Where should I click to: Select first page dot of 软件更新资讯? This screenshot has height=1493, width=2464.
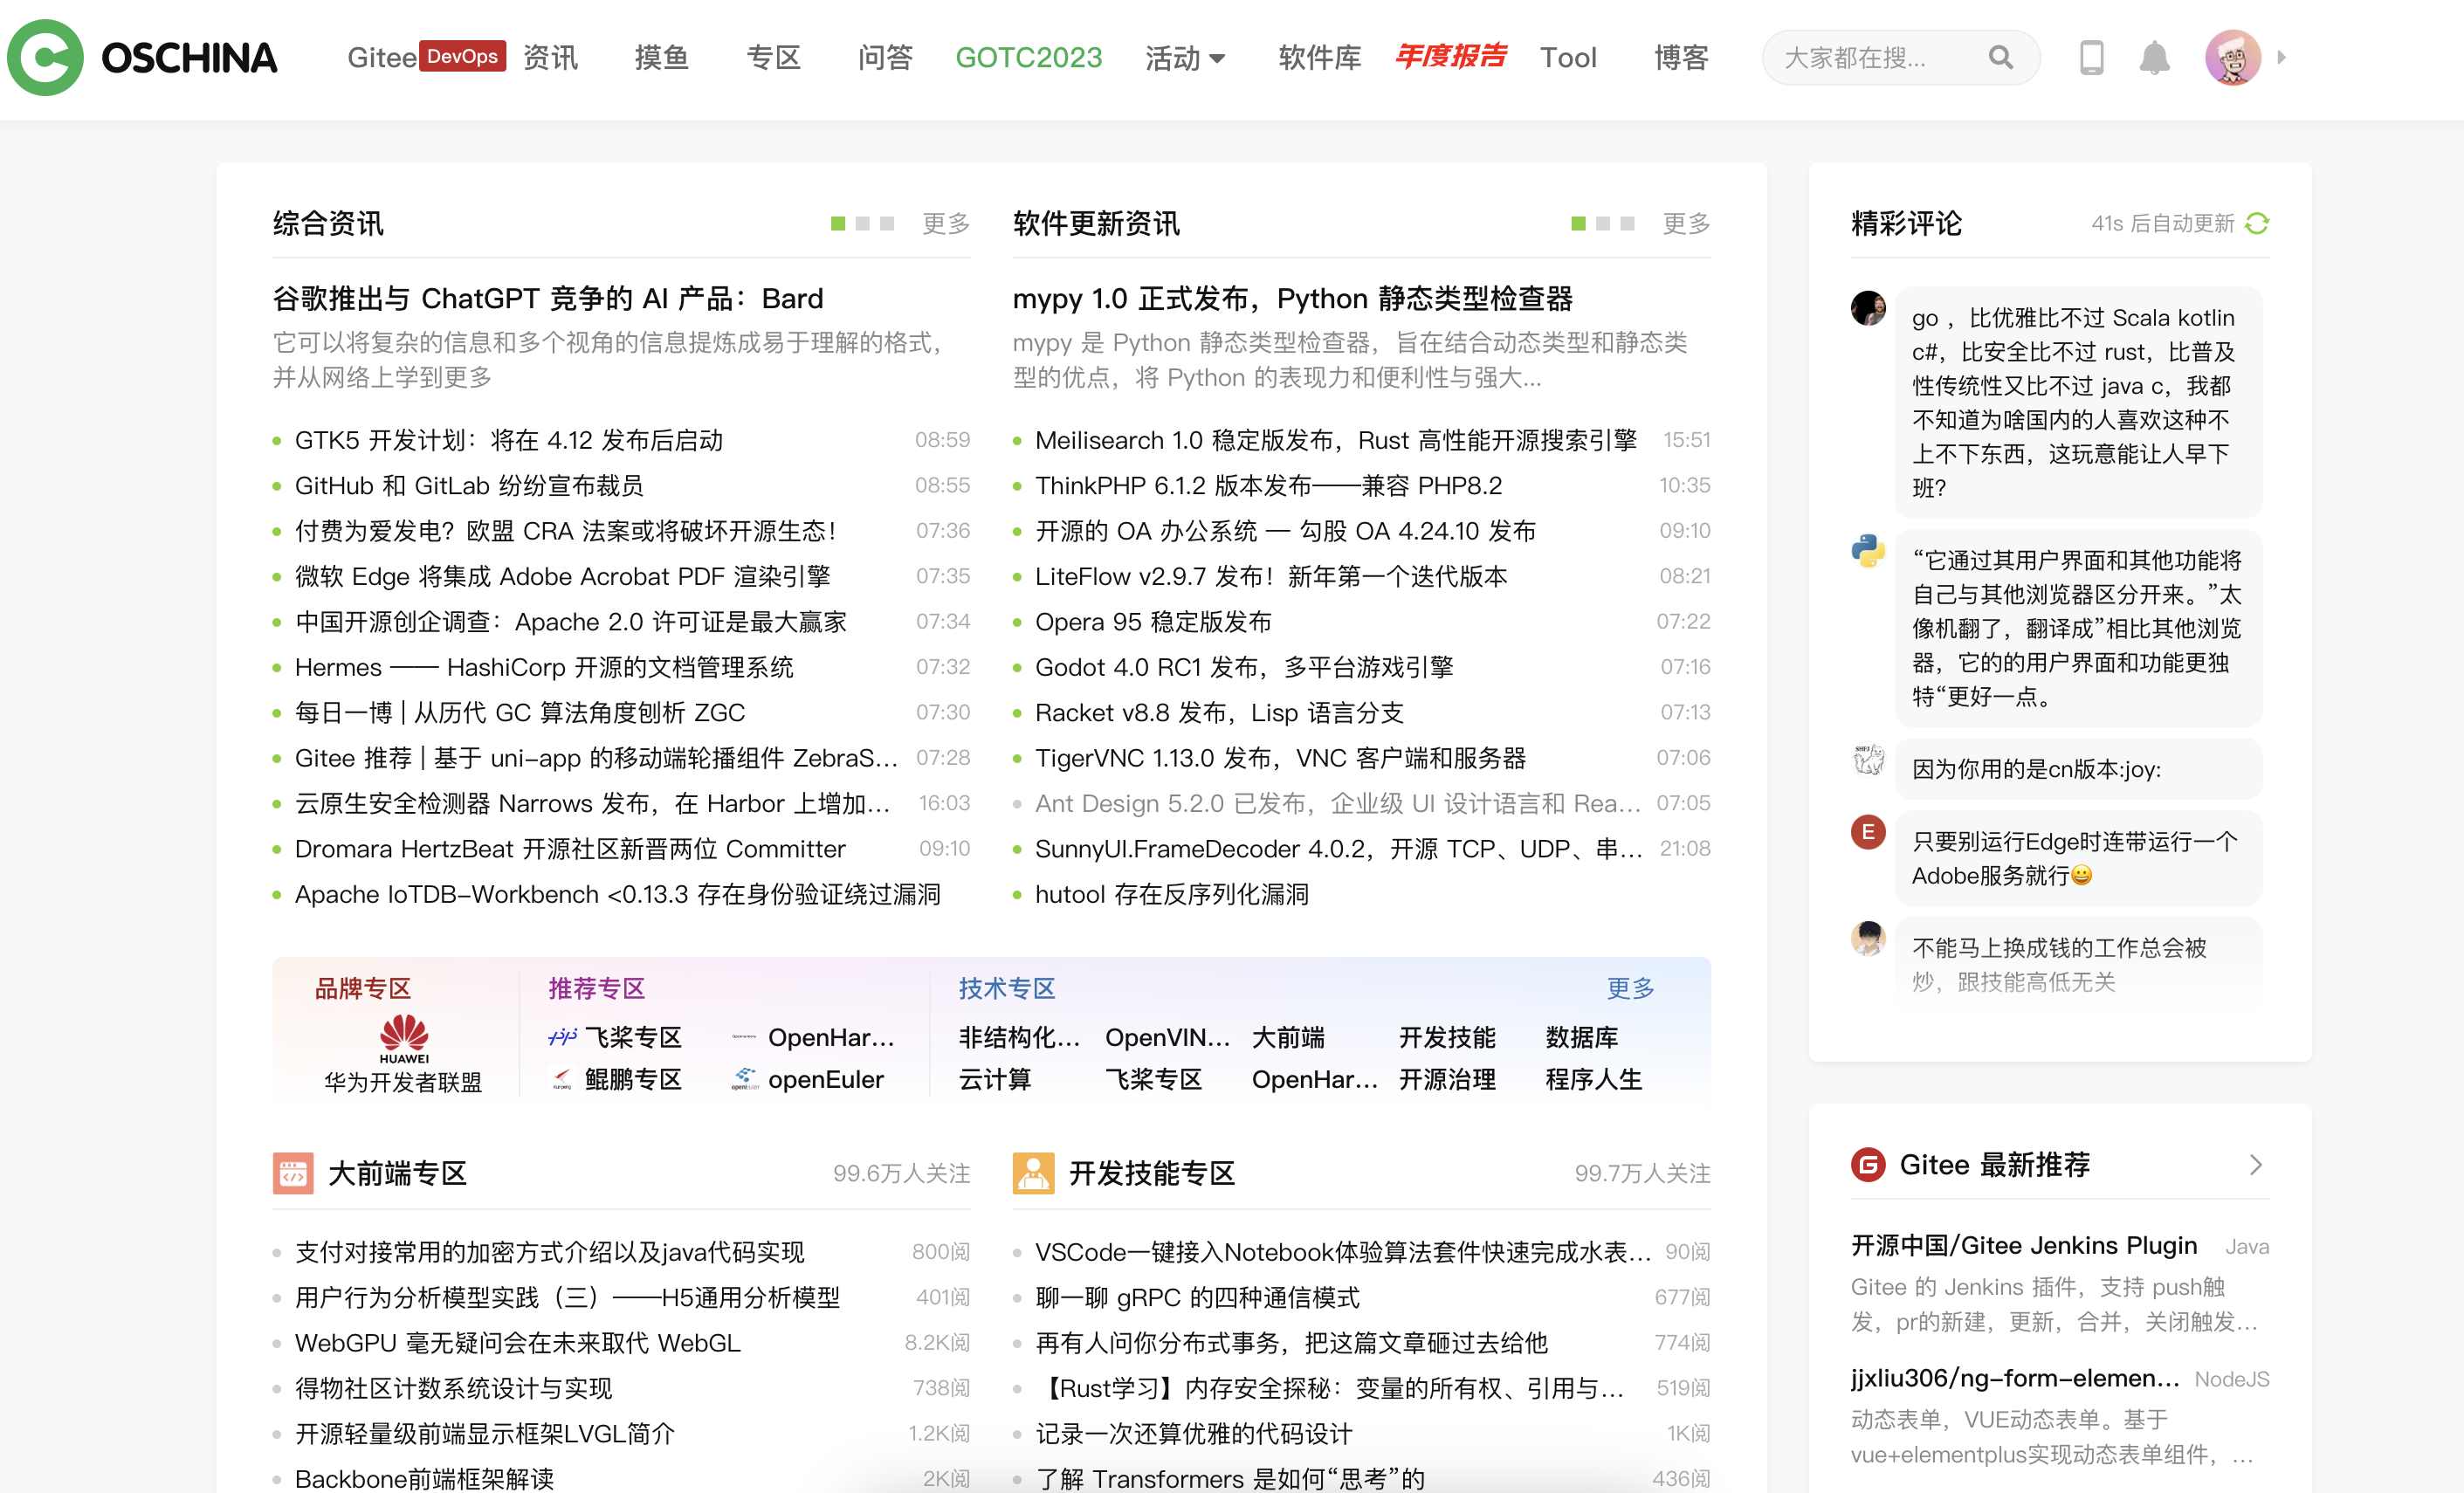point(1578,223)
